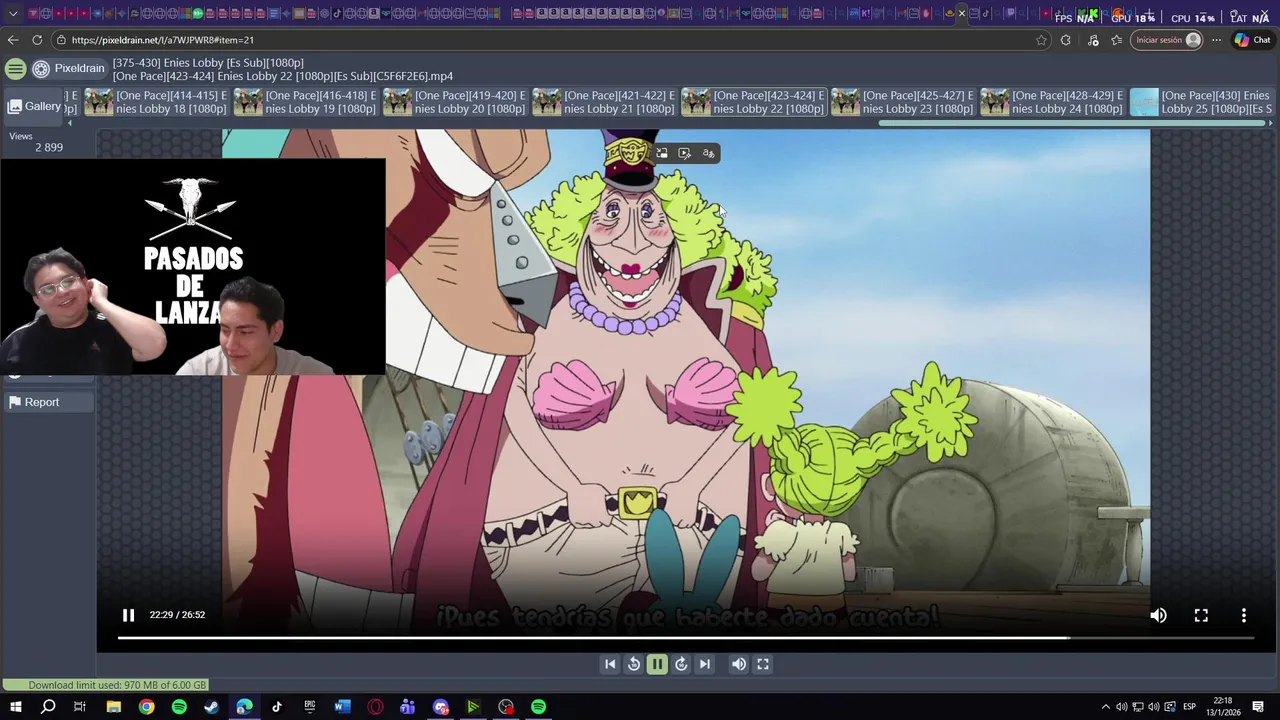Click scrollbar right arrow under file list
This screenshot has width=1280, height=720.
1270,123
